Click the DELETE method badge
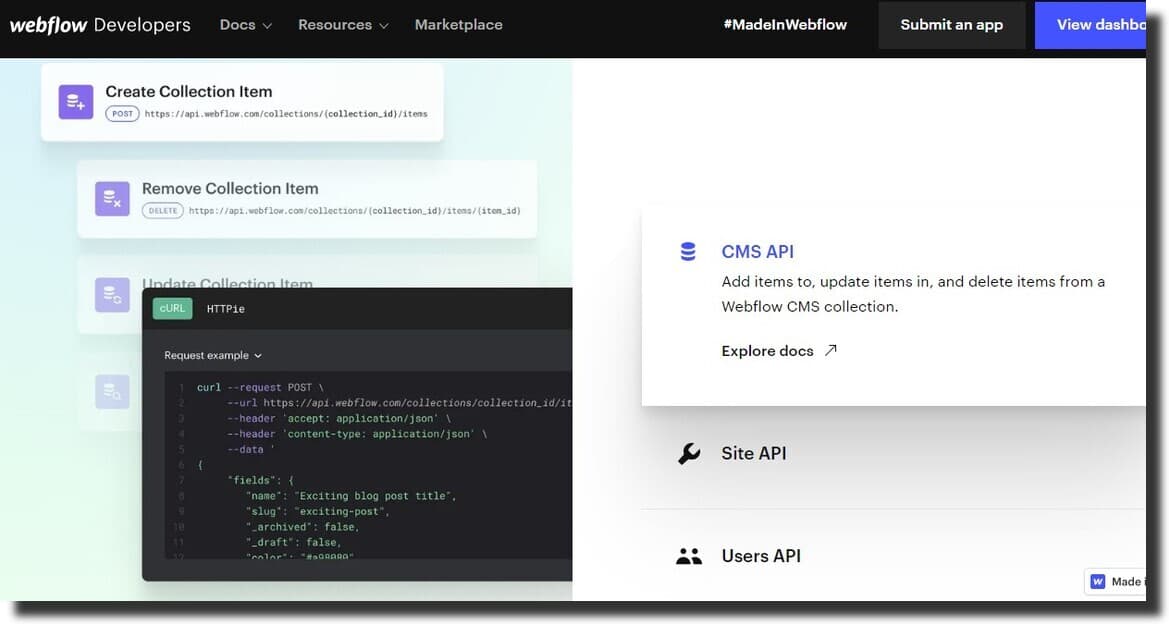Image resolution: width=1169 pixels, height=624 pixels. (x=163, y=210)
